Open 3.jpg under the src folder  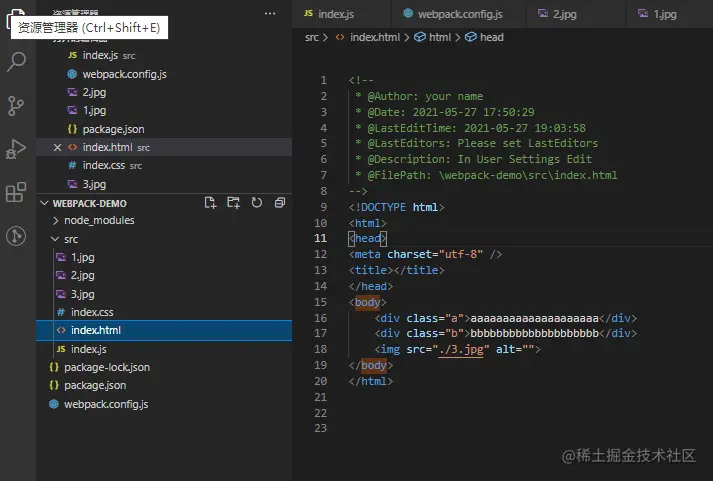point(164,294)
